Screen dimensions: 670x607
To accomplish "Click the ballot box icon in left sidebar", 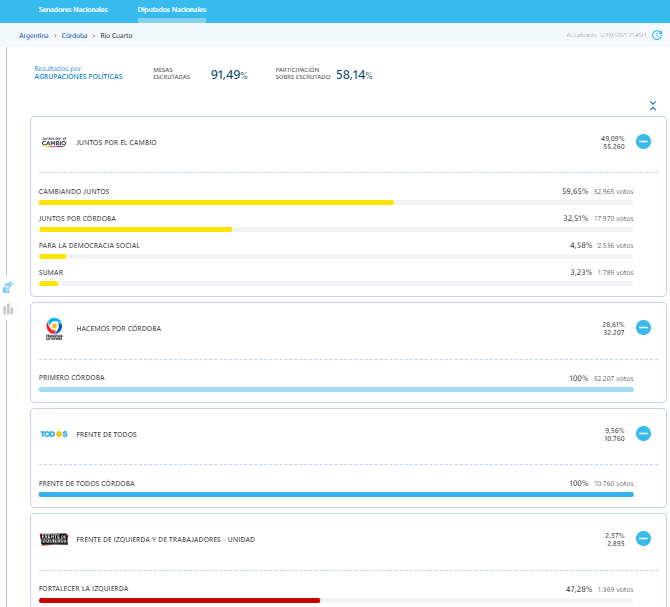I will click(x=8, y=287).
